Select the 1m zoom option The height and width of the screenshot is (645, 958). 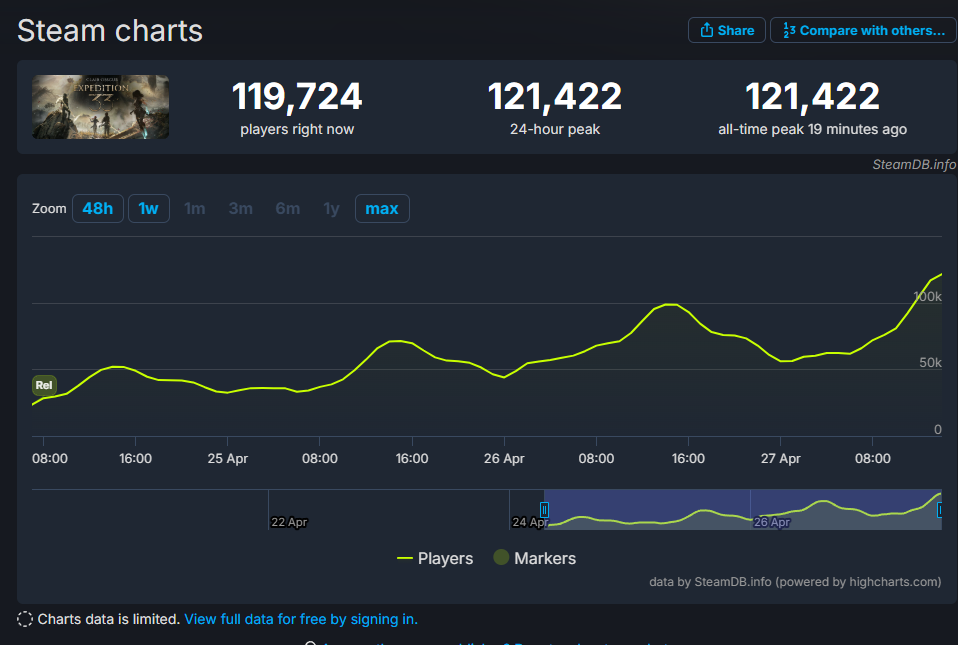pyautogui.click(x=194, y=208)
